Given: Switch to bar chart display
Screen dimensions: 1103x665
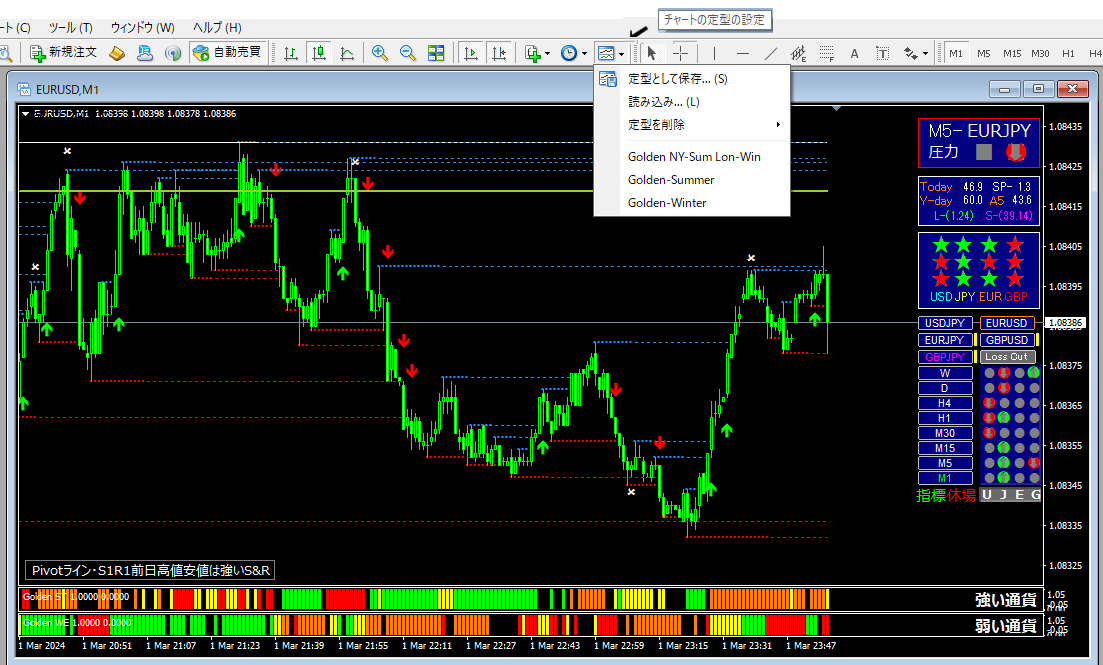Looking at the screenshot, I should coord(291,53).
